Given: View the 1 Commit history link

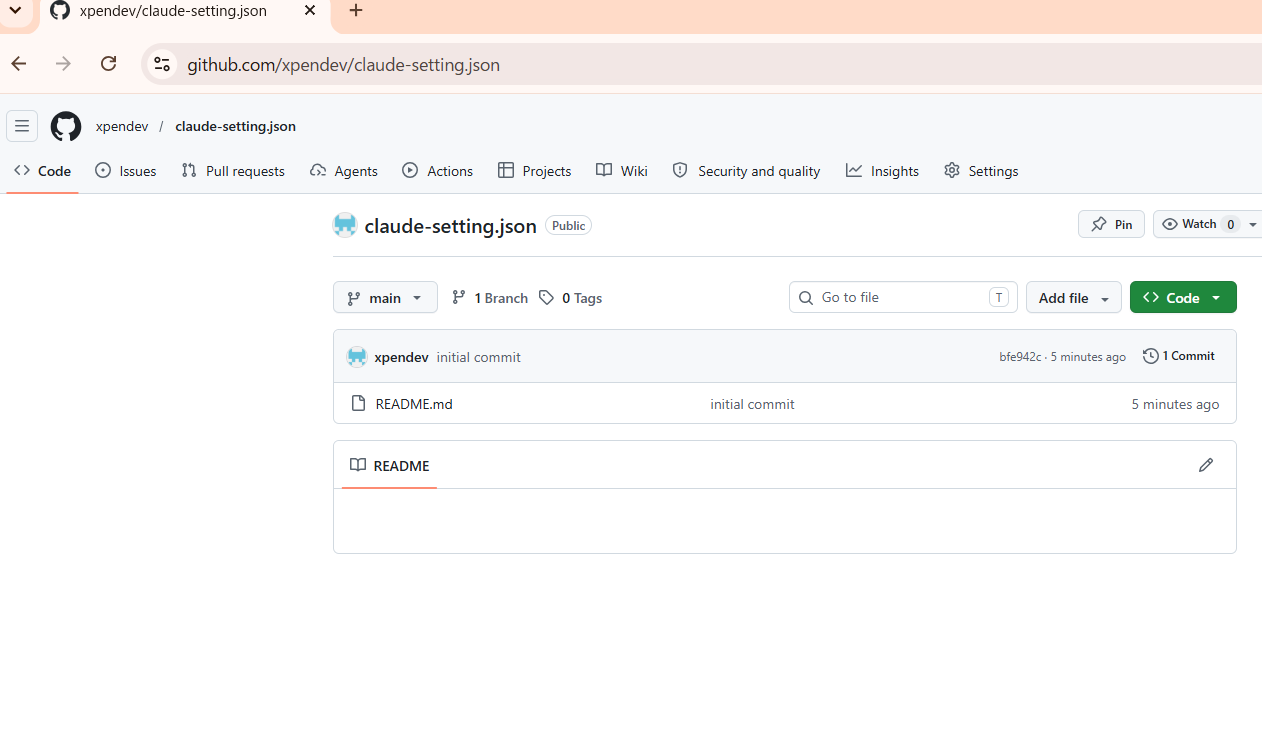Looking at the screenshot, I should pos(1179,356).
